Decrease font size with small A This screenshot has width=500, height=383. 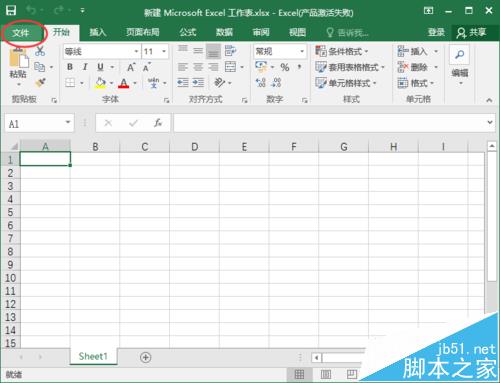(146, 67)
